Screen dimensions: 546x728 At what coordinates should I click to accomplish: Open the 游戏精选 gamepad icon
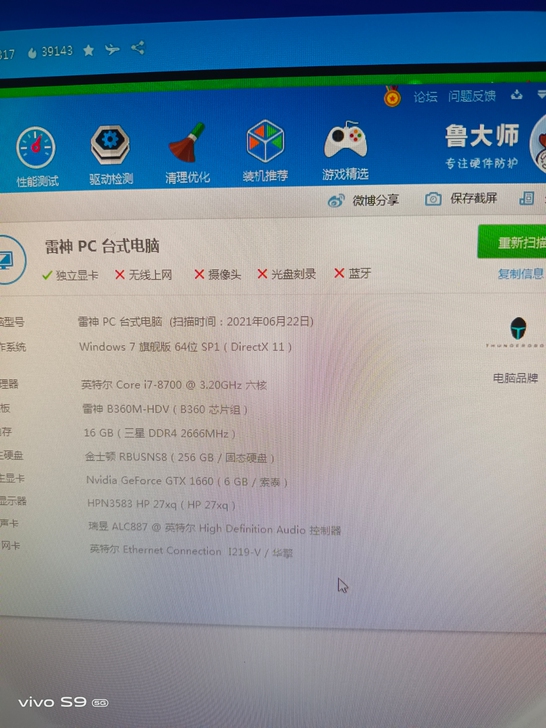[x=345, y=150]
